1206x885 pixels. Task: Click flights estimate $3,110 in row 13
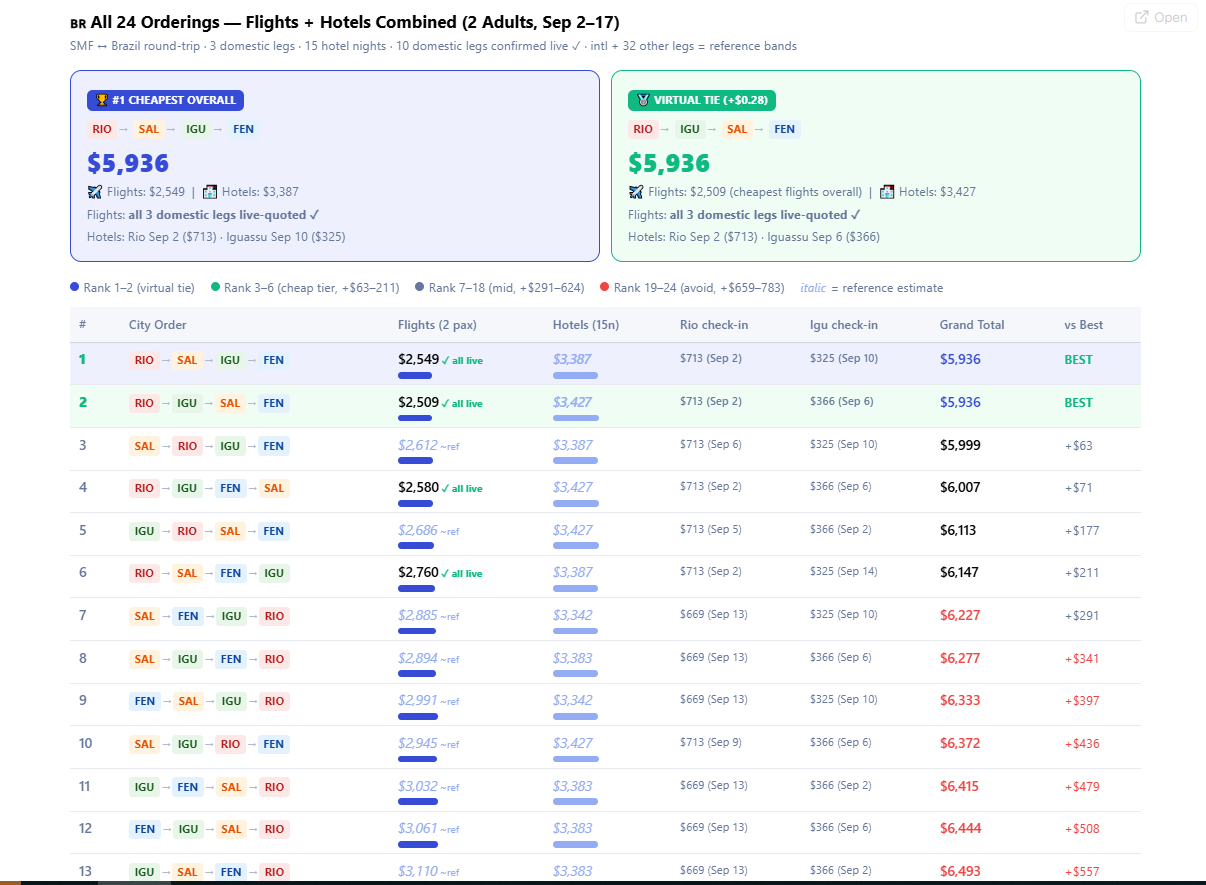[x=418, y=871]
